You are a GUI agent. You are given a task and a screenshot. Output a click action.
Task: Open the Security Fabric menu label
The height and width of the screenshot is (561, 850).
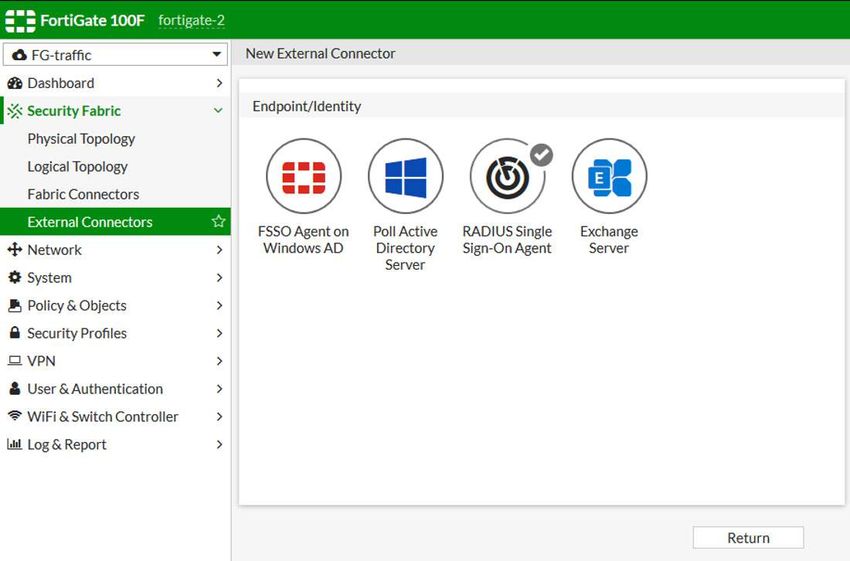coord(74,111)
